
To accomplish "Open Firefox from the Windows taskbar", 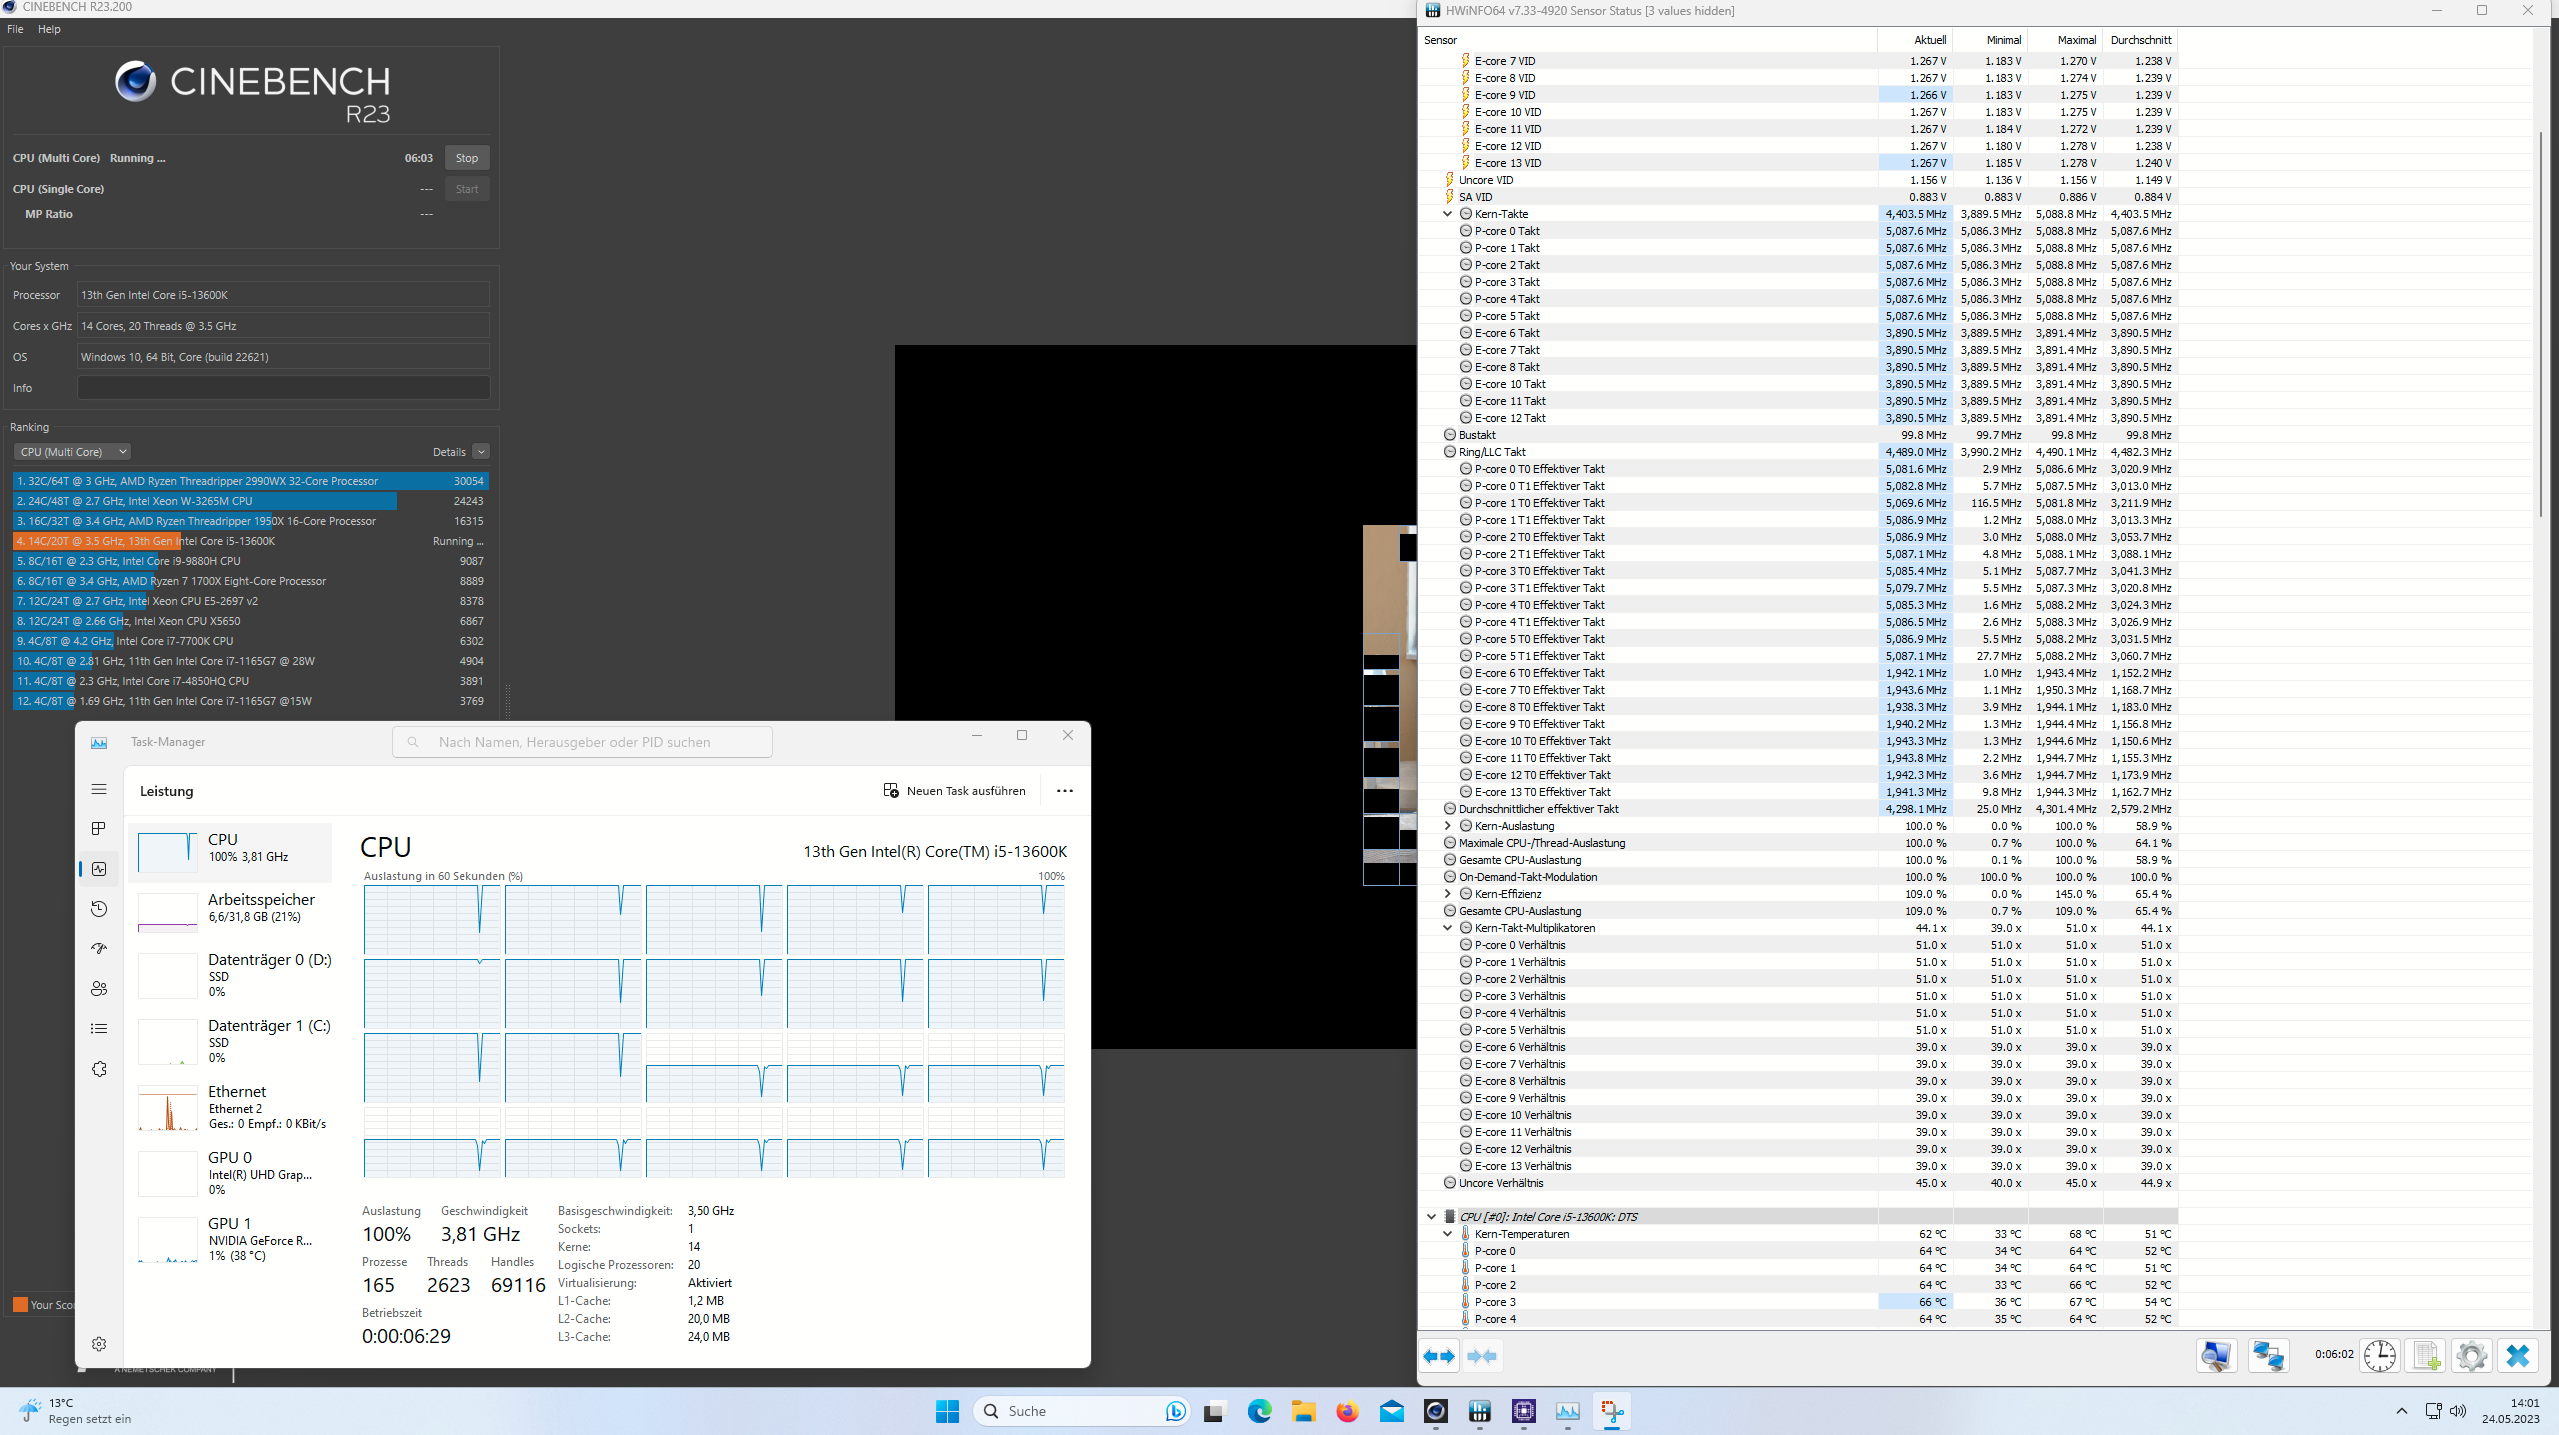I will tap(1347, 1411).
